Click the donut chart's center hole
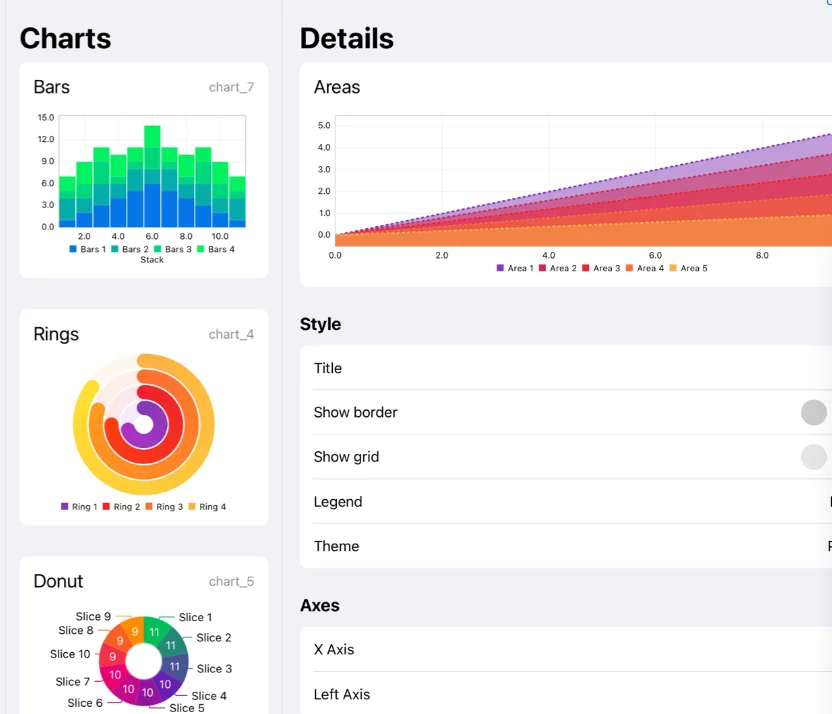Screen dimensions: 832x714 [x=144, y=660]
